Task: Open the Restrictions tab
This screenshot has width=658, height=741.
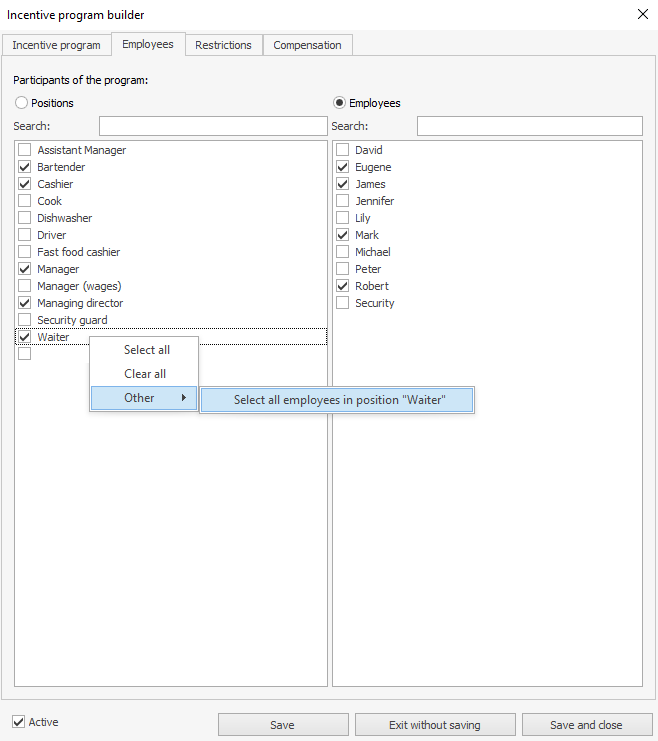Action: point(223,45)
